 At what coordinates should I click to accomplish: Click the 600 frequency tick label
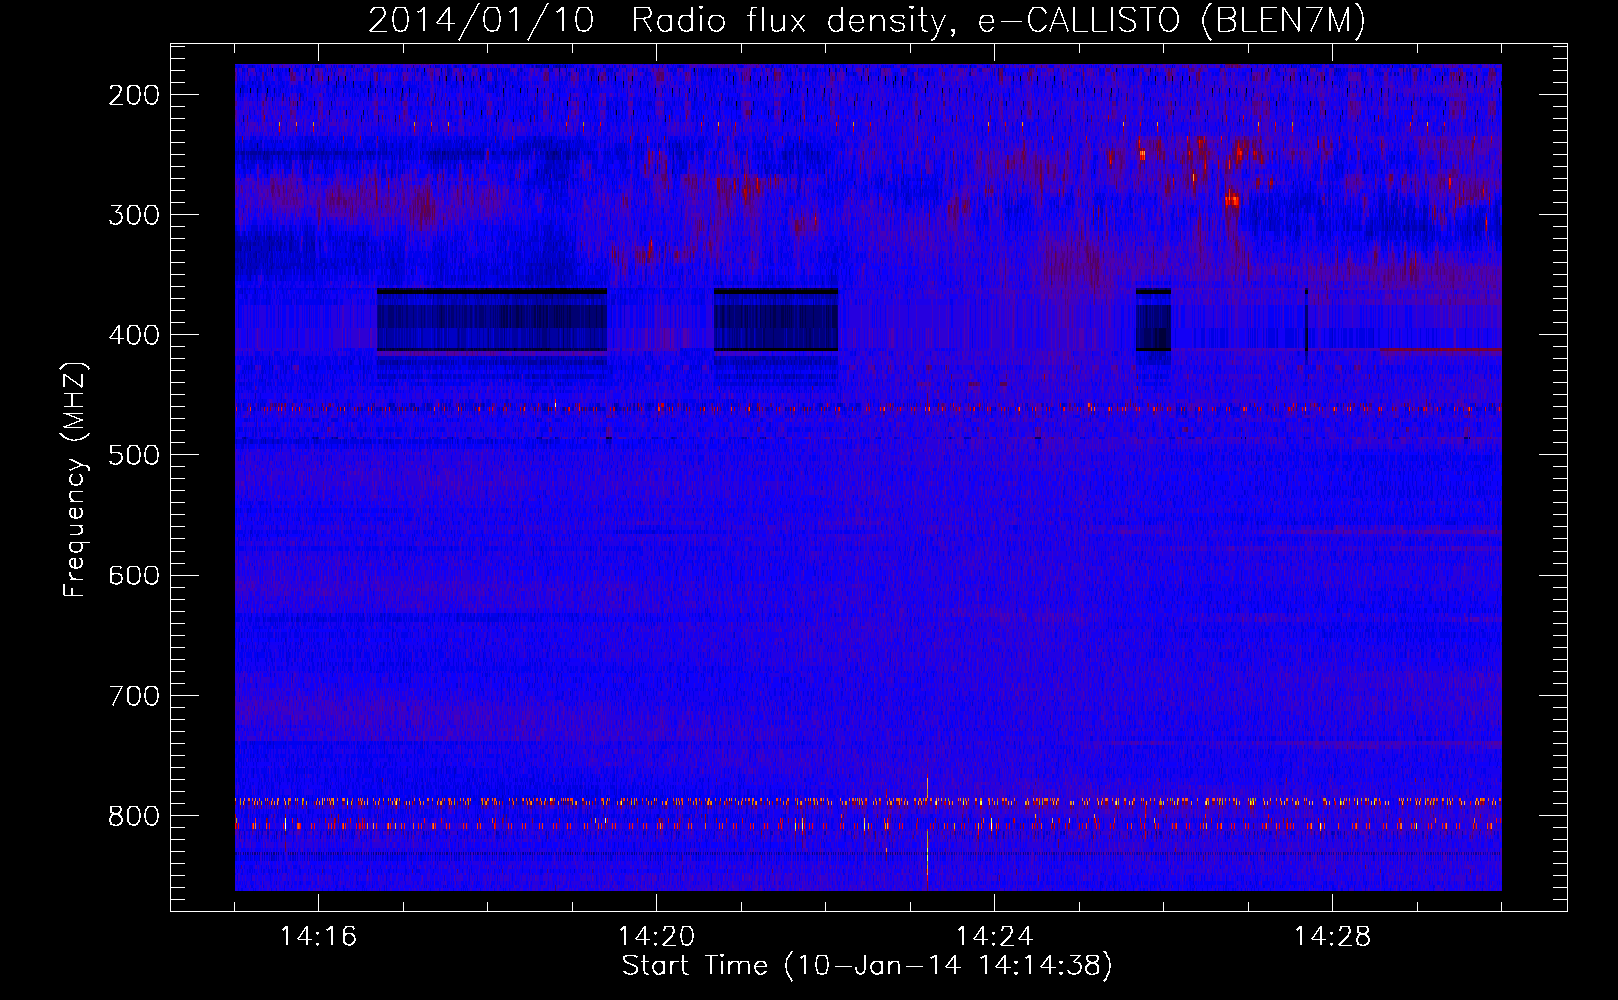pos(134,575)
